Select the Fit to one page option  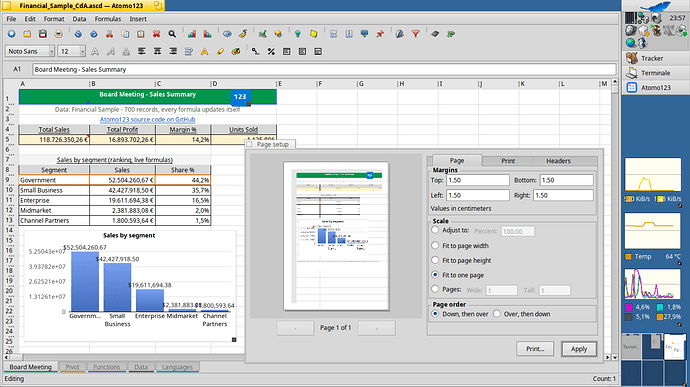[435, 275]
